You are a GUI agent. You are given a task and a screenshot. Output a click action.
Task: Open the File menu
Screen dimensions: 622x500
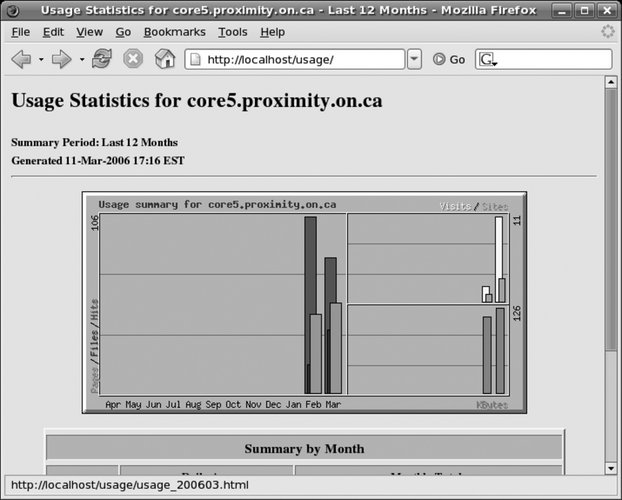(20, 32)
